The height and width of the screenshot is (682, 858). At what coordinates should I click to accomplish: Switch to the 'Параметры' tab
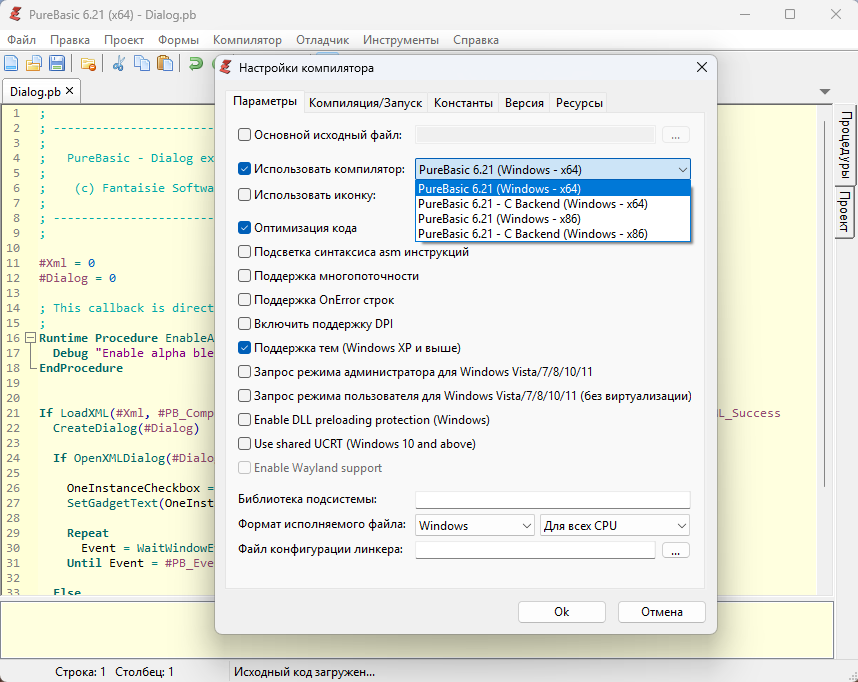265,101
